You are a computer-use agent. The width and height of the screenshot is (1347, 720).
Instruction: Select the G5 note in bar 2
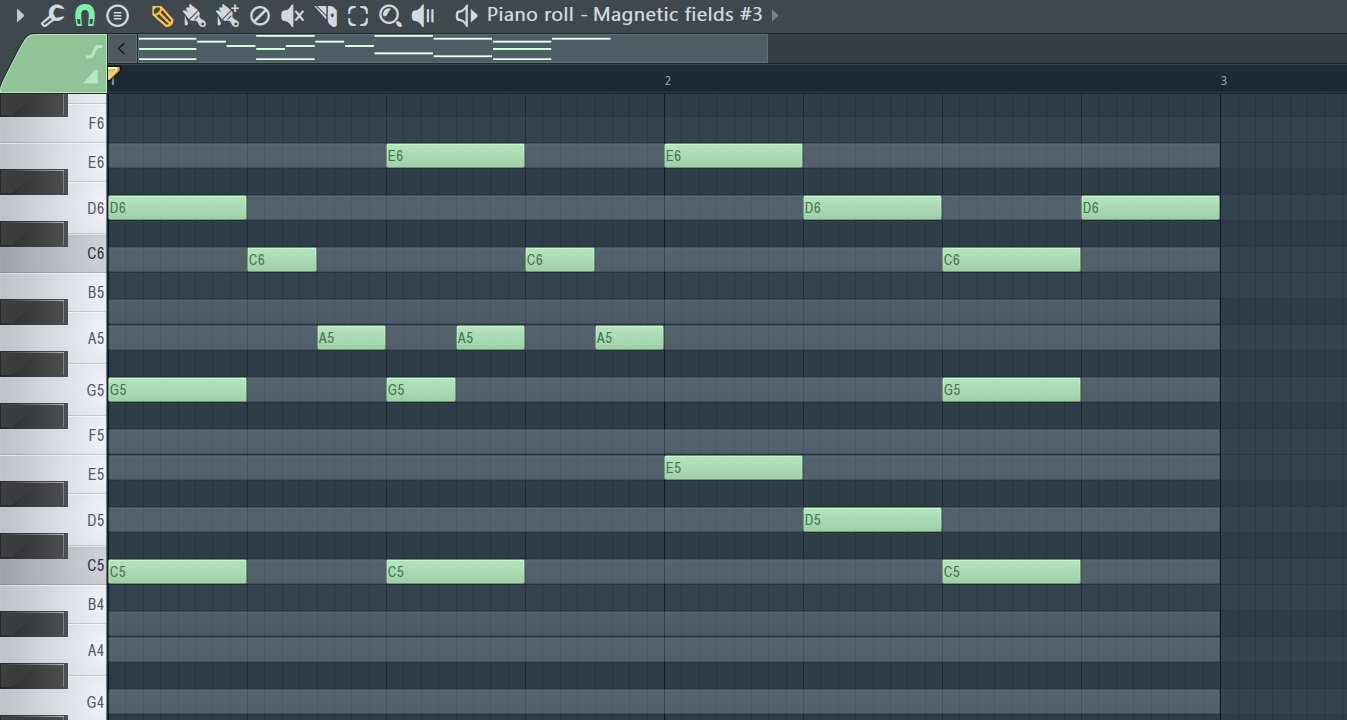coord(1011,390)
